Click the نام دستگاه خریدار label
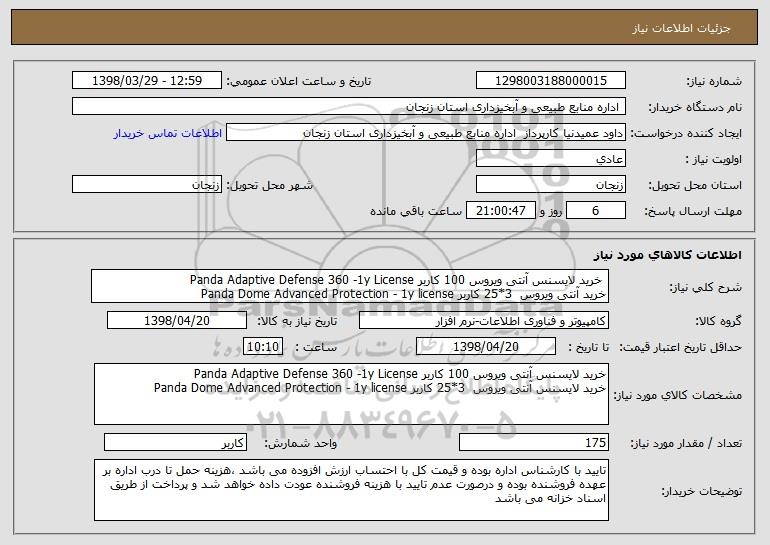Image resolution: width=770 pixels, height=545 pixels. (x=695, y=108)
